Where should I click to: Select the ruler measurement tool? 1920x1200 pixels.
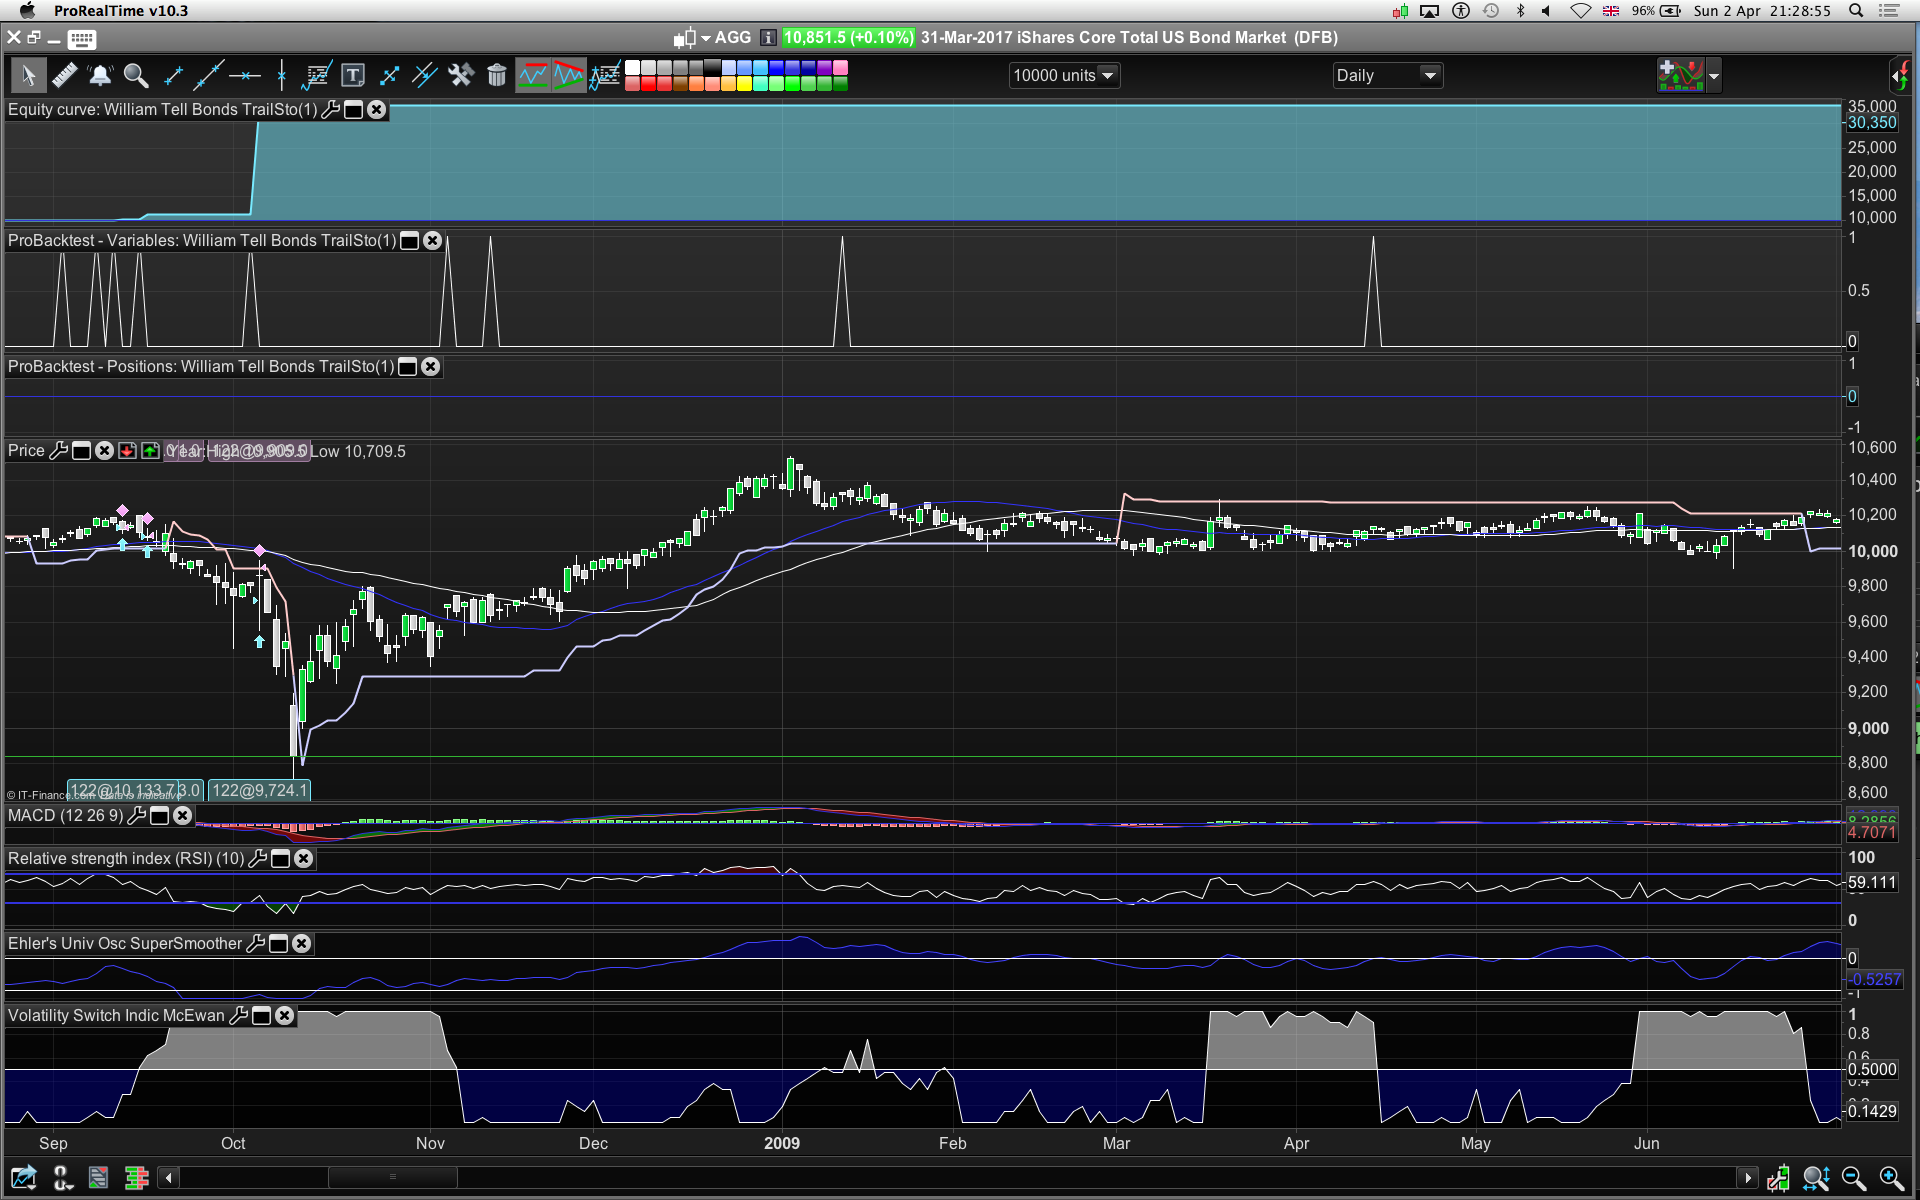(65, 75)
